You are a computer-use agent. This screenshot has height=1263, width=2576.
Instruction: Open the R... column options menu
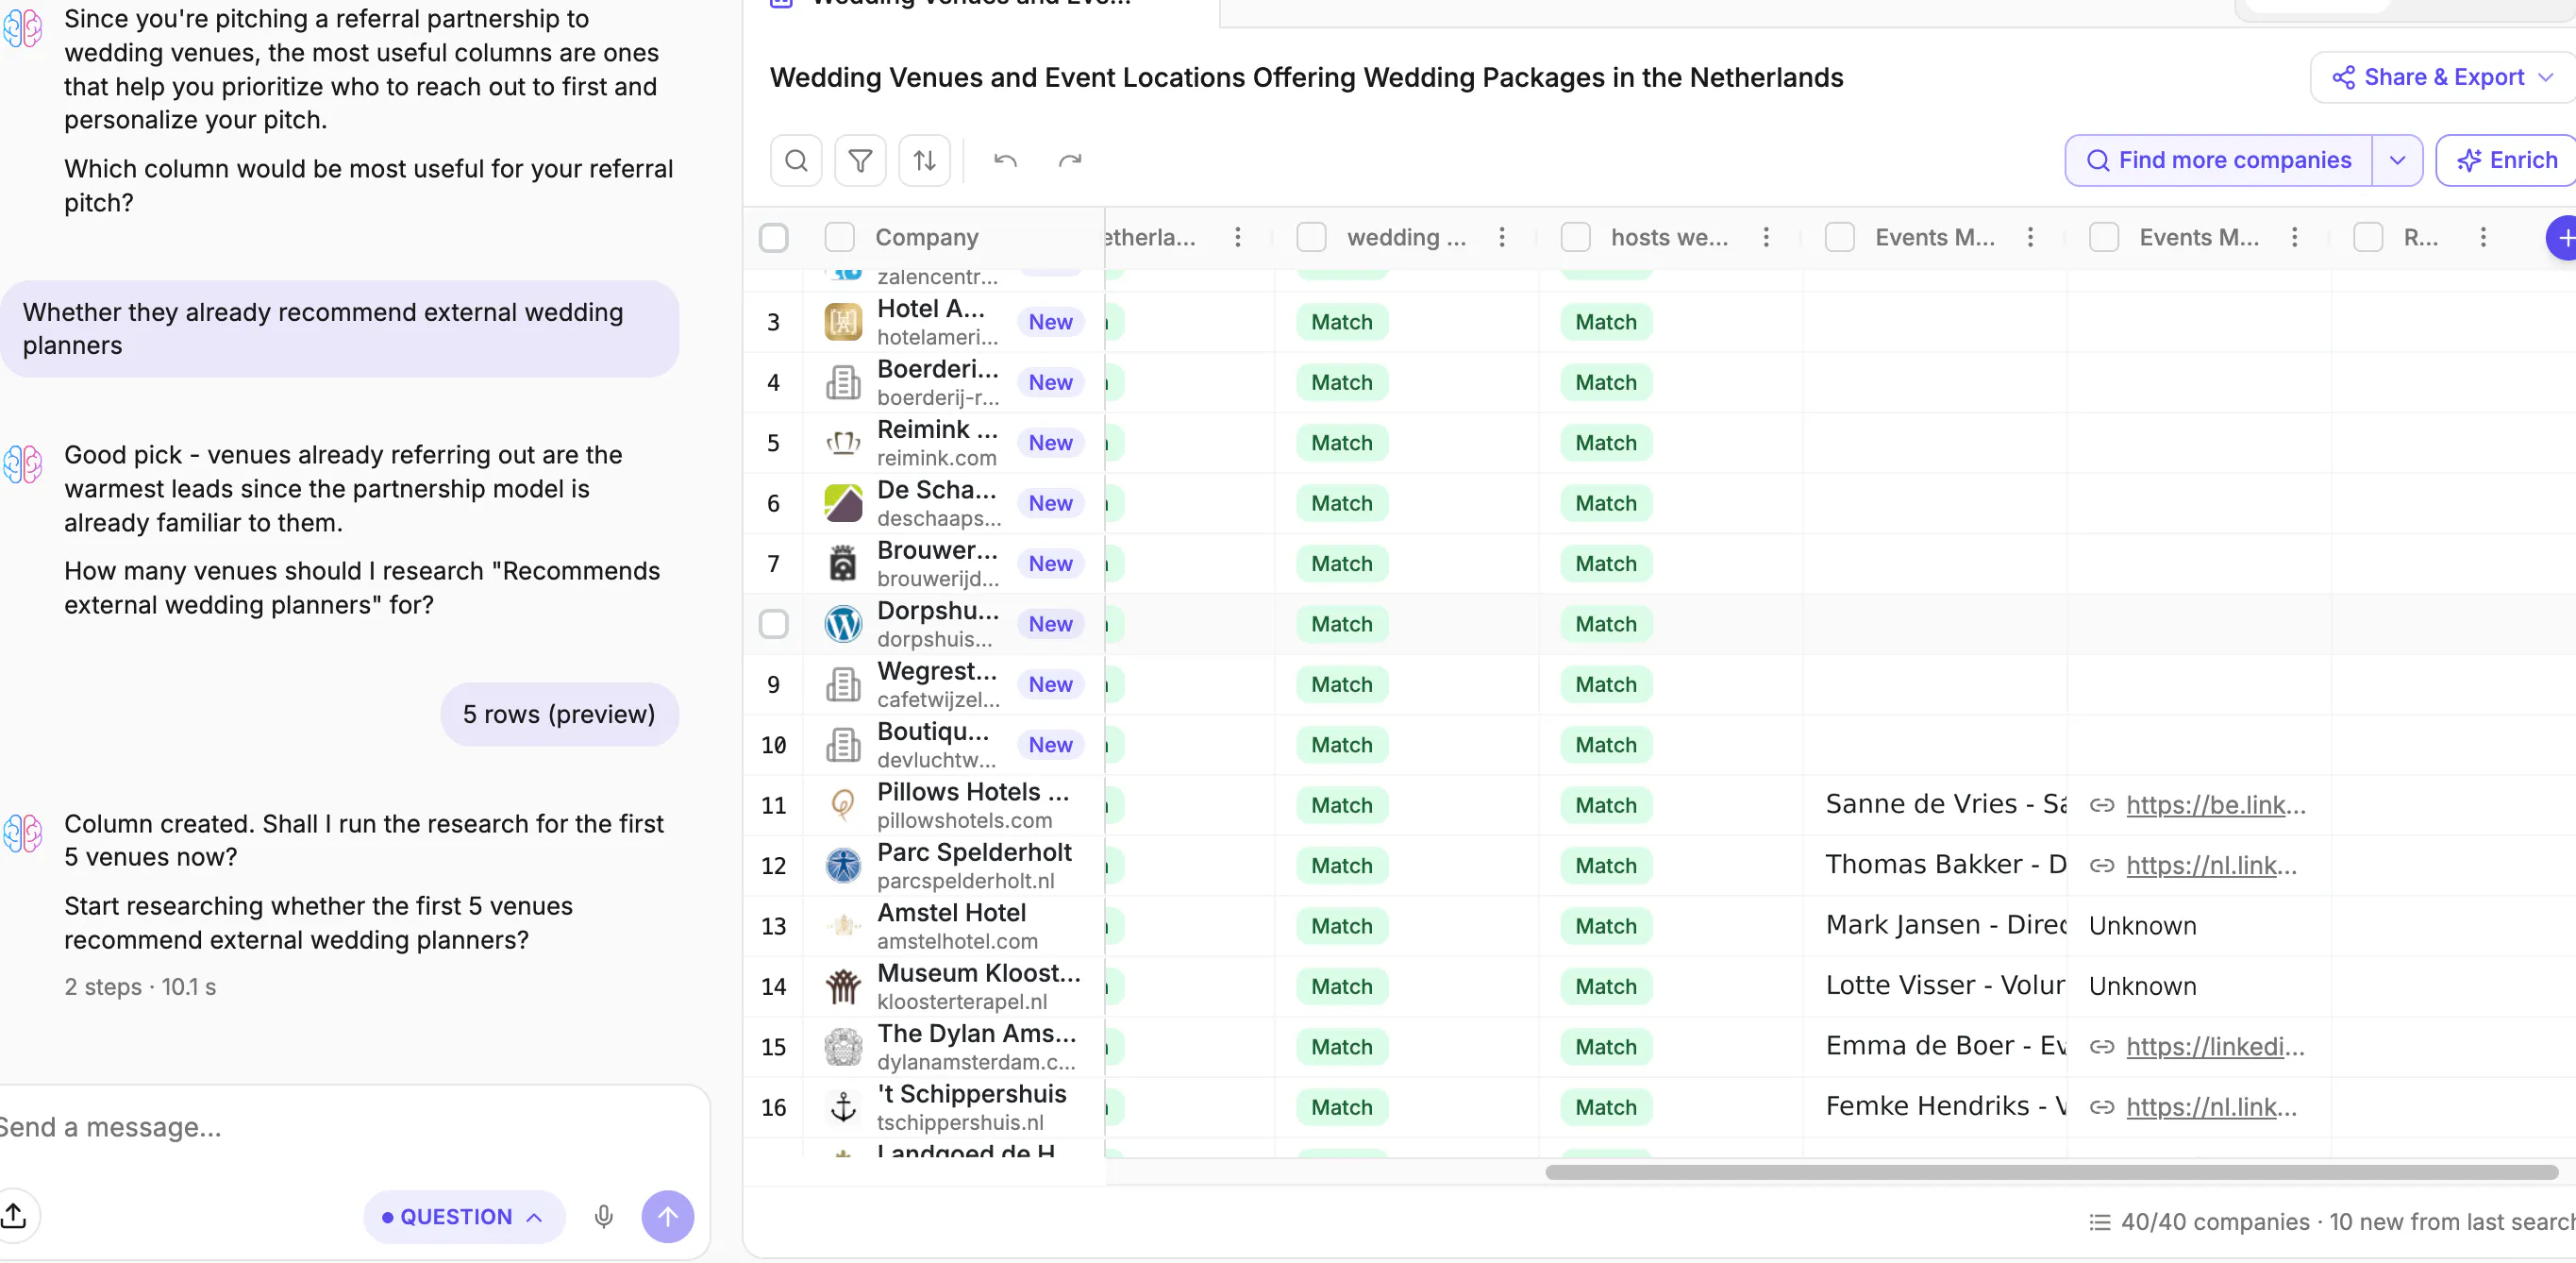[x=2482, y=237]
